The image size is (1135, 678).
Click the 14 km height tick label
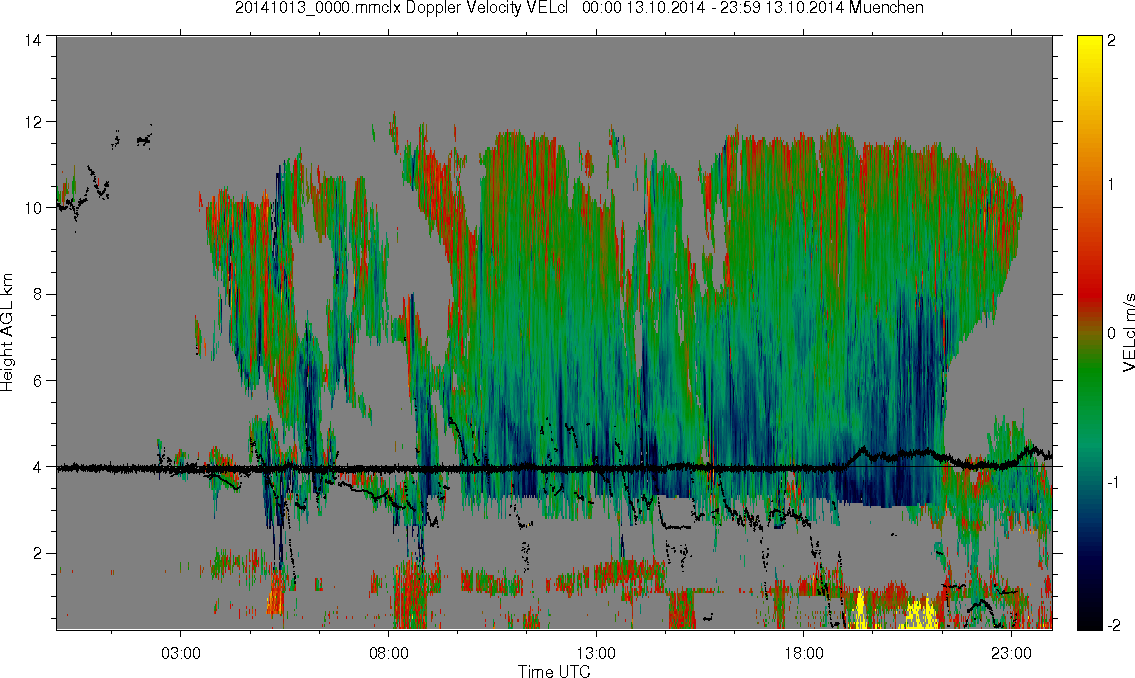[x=33, y=41]
